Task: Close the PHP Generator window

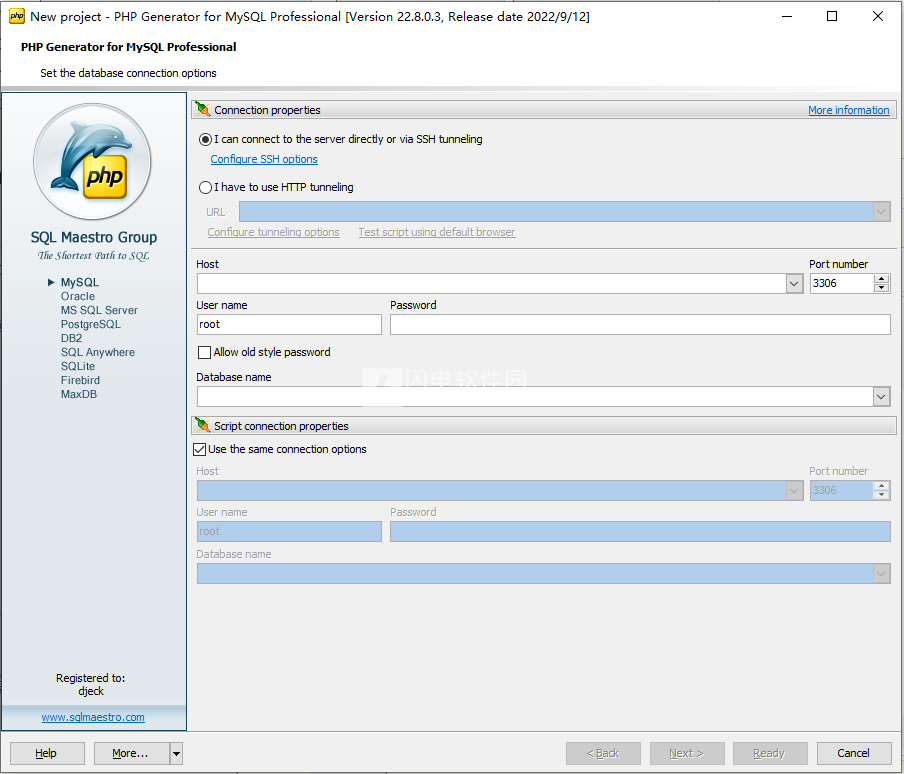Action: pos(877,16)
